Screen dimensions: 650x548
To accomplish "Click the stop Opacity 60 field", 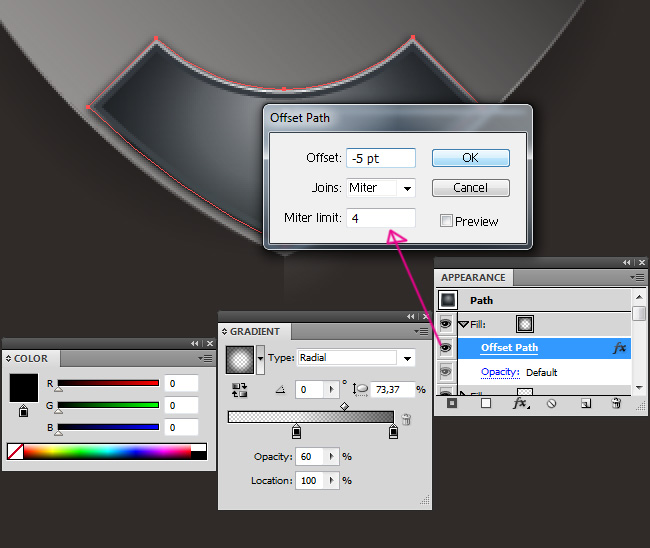I will (309, 456).
